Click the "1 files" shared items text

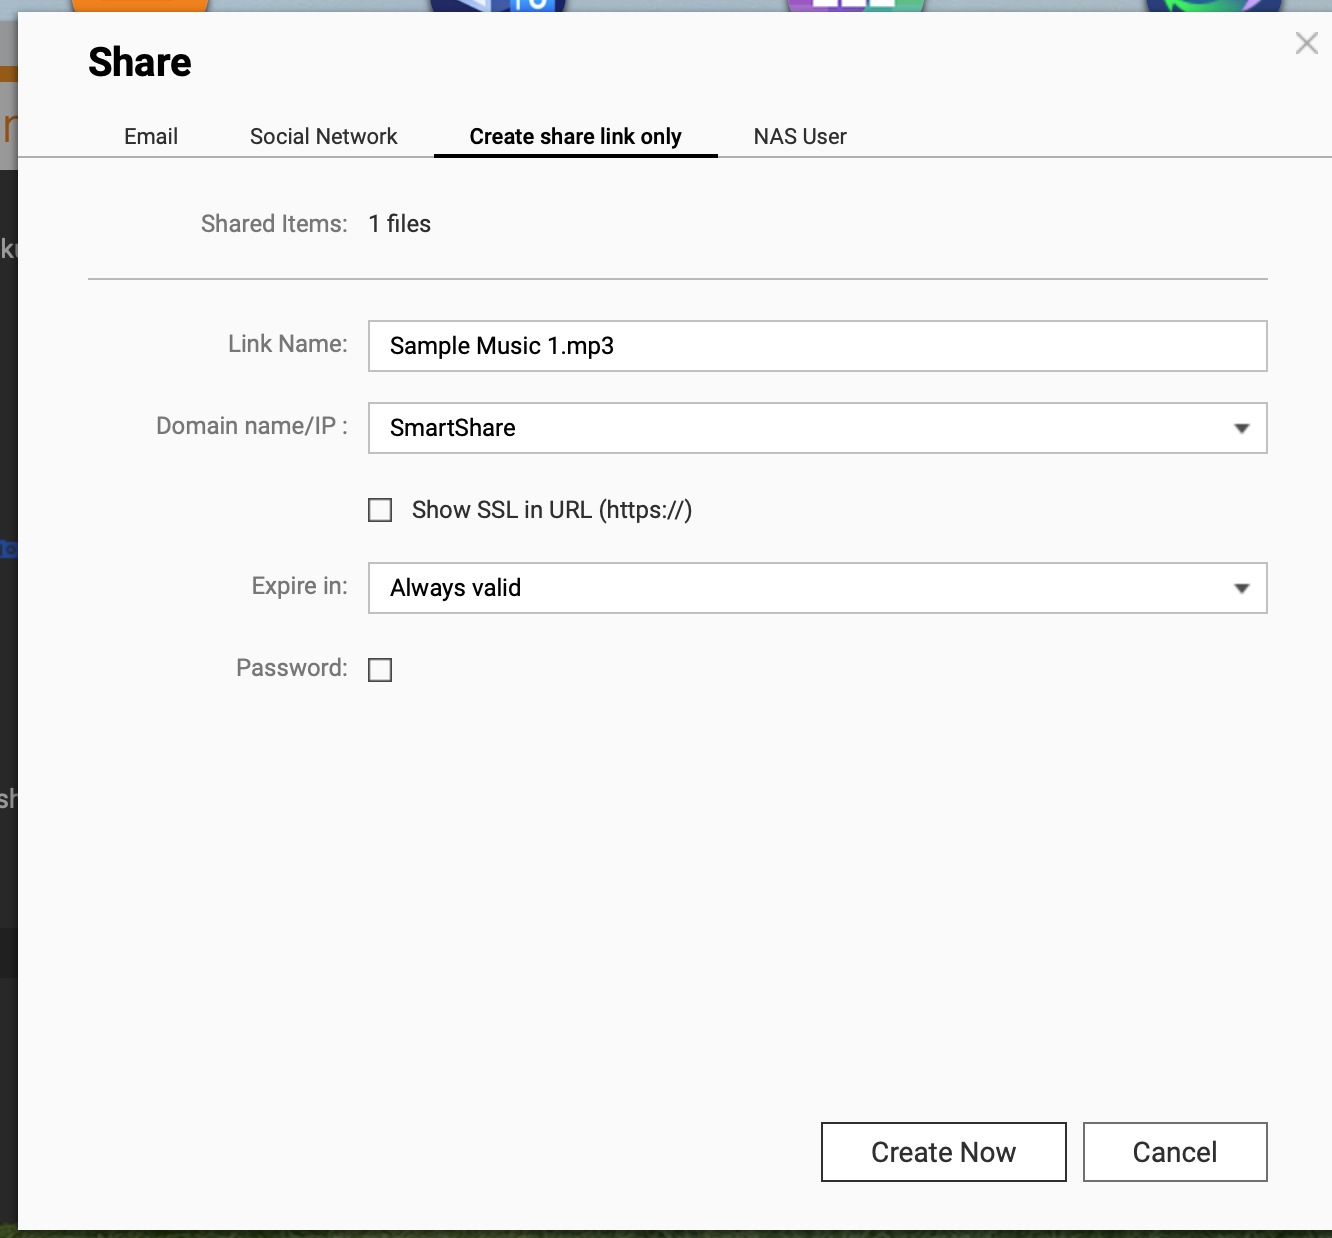tap(399, 224)
